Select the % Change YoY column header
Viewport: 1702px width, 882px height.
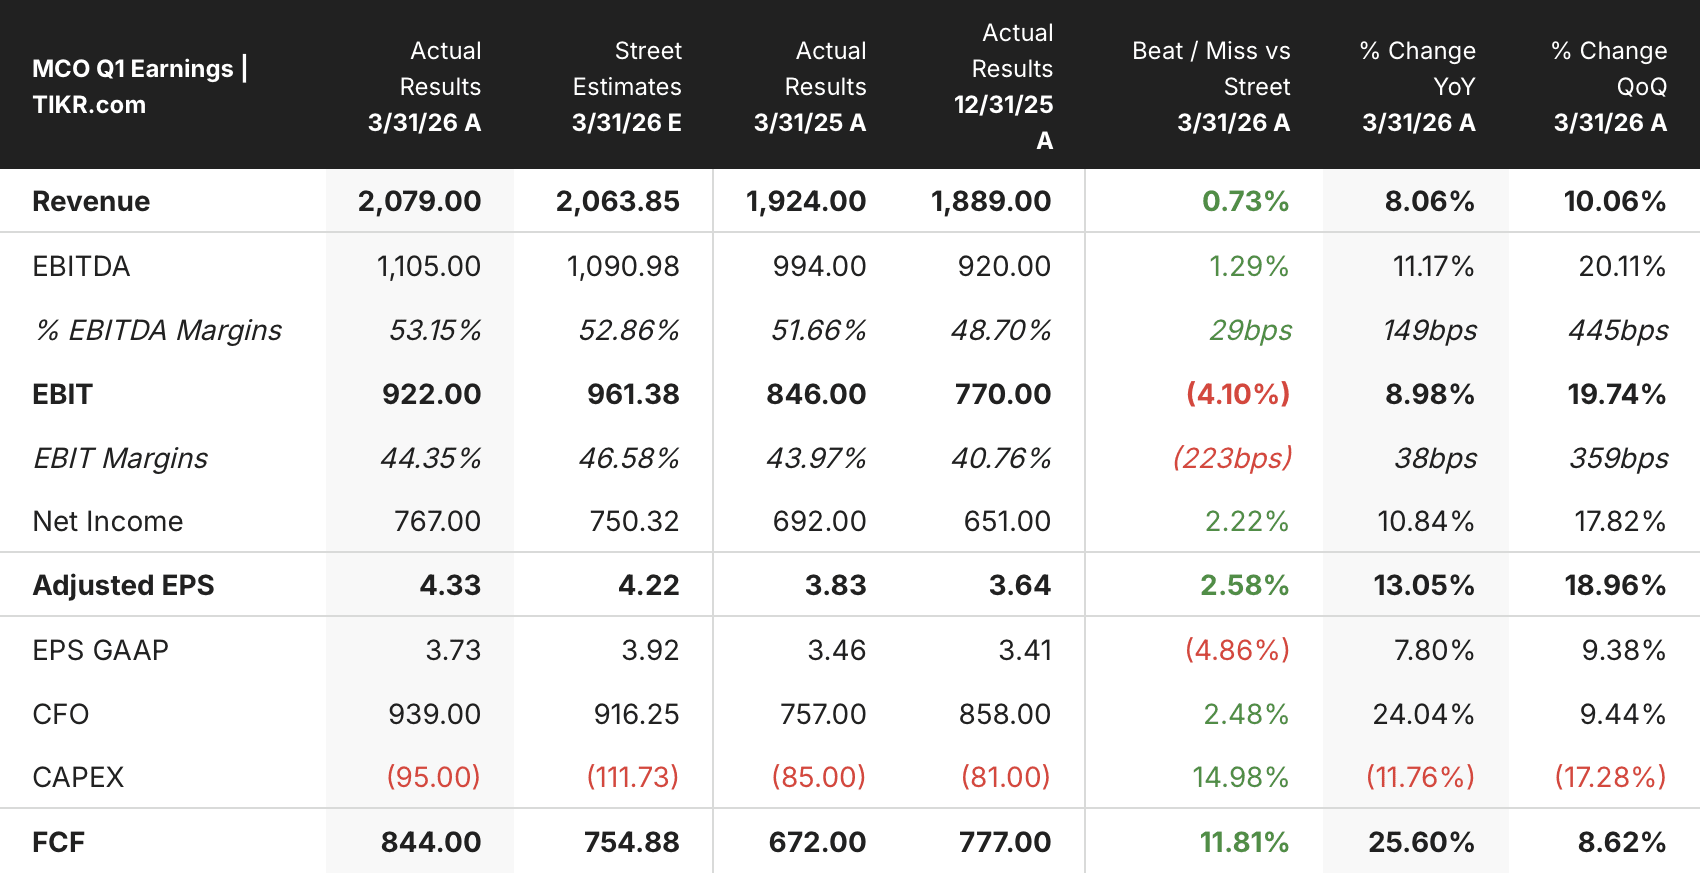click(1418, 86)
